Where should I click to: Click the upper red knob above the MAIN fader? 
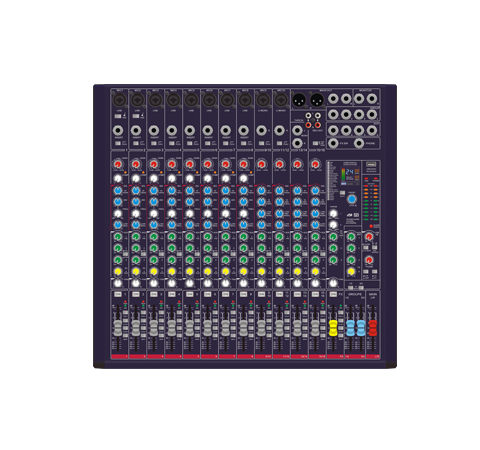point(369,237)
